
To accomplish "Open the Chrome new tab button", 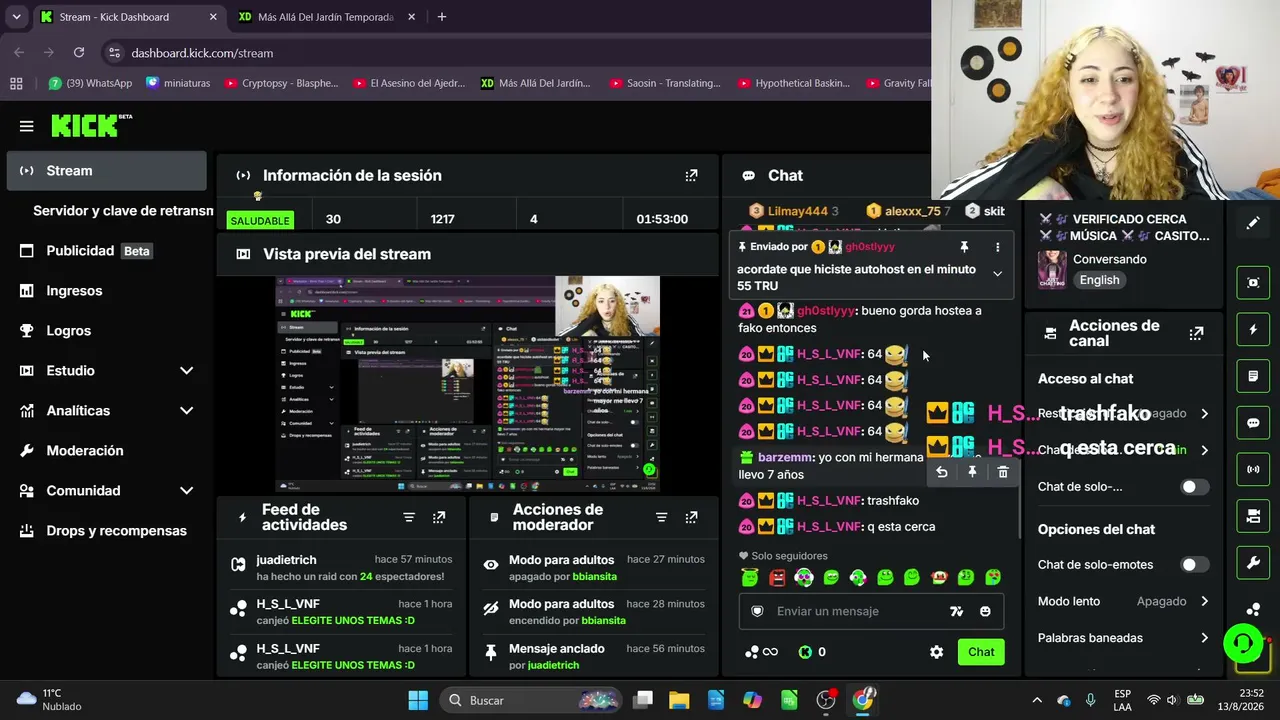I will coord(441,17).
